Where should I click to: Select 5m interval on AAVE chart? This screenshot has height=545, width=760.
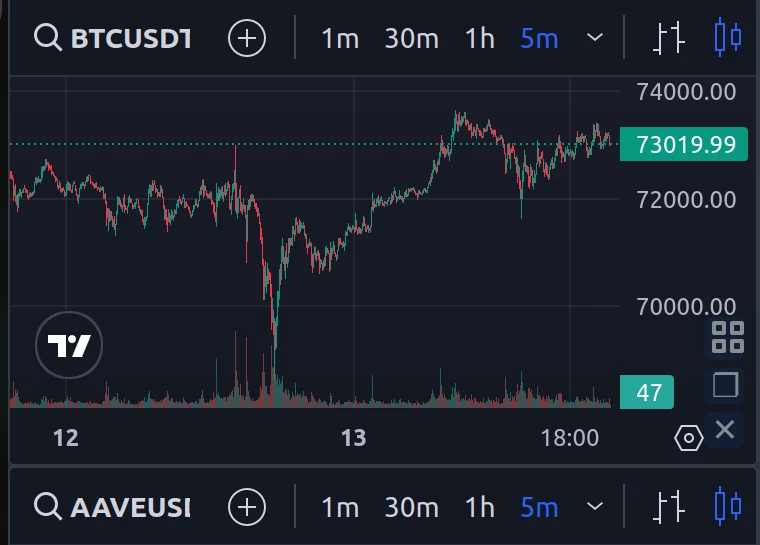tap(539, 507)
